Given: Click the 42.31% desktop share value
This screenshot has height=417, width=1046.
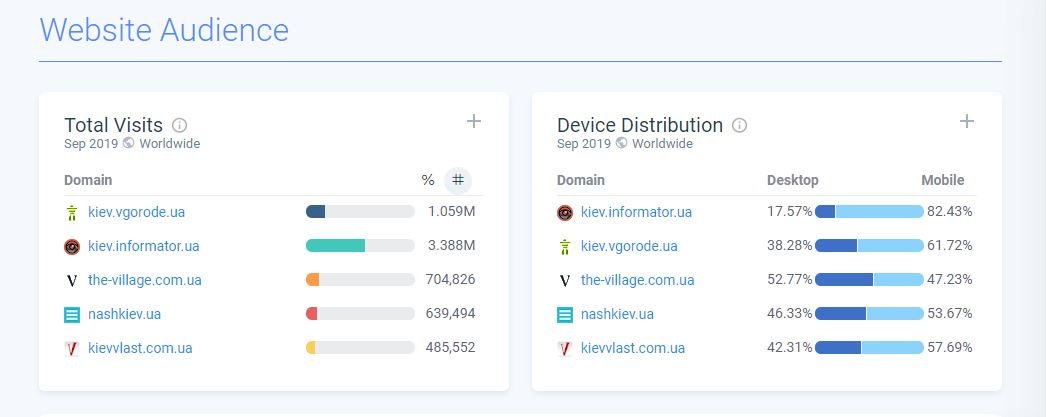Looking at the screenshot, I should pos(790,348).
